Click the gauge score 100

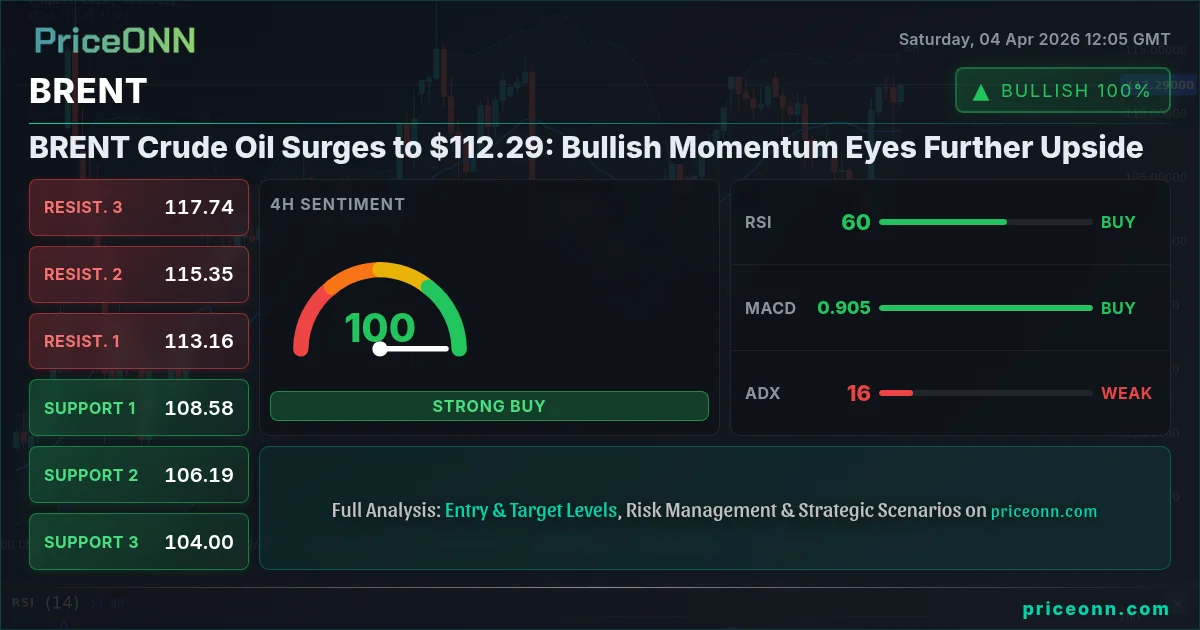coord(380,328)
